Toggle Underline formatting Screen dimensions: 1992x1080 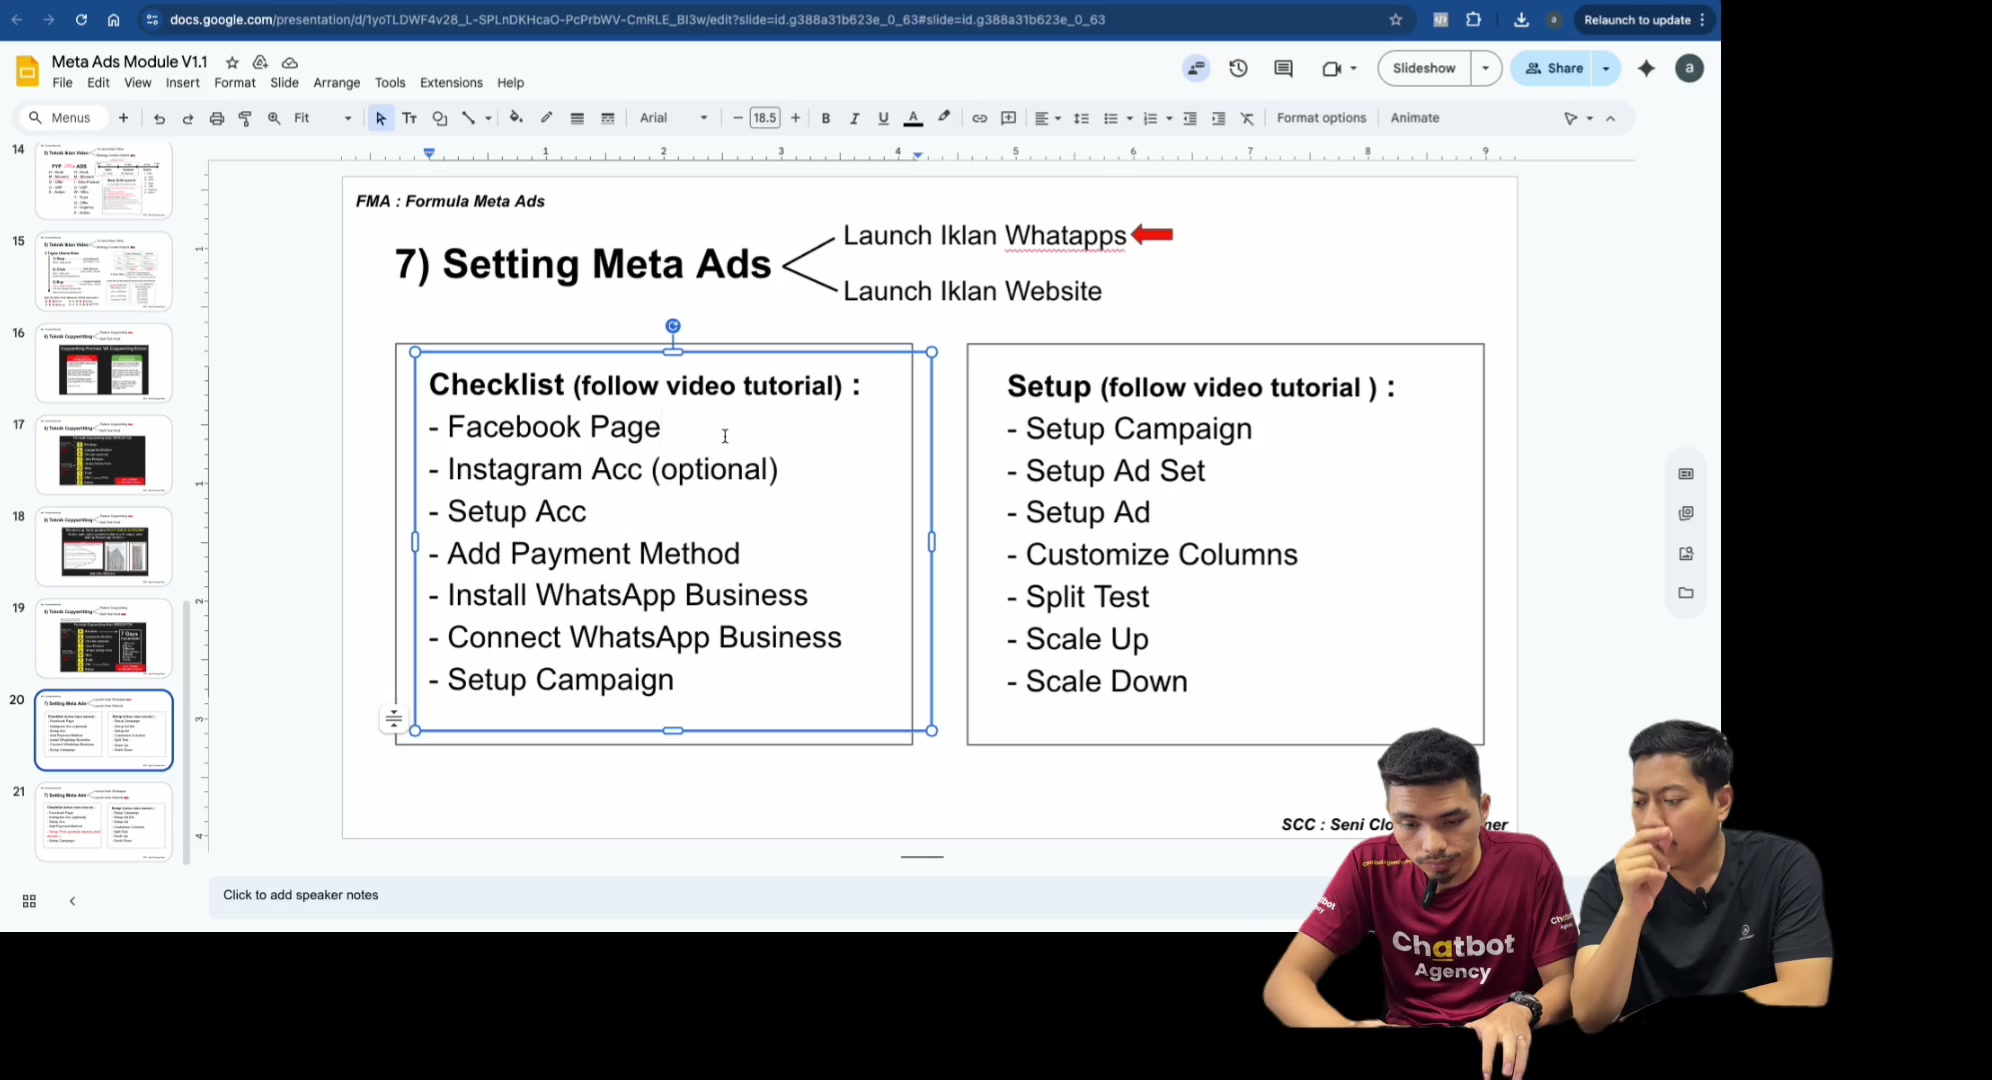pyautogui.click(x=883, y=118)
